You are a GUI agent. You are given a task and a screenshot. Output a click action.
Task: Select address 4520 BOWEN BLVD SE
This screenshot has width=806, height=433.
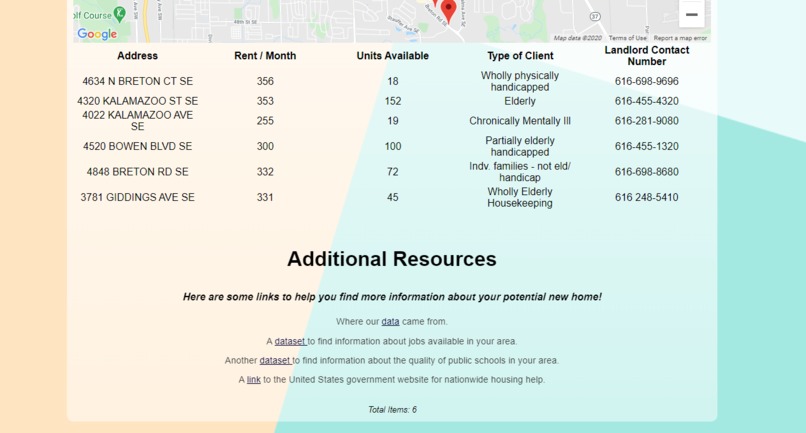click(x=137, y=146)
